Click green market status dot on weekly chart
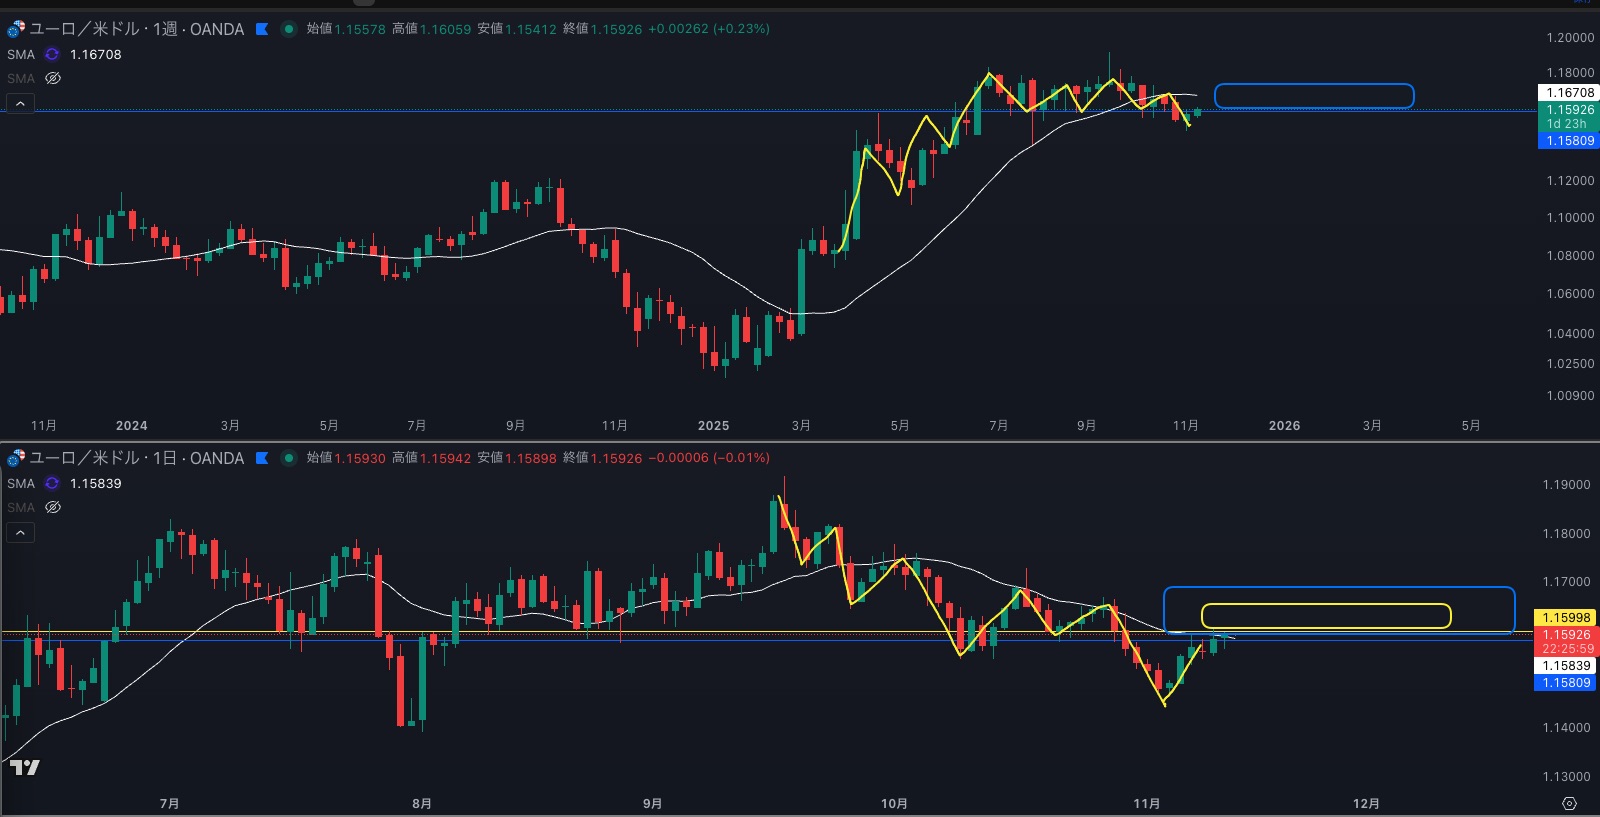Image resolution: width=1600 pixels, height=817 pixels. coord(289,29)
